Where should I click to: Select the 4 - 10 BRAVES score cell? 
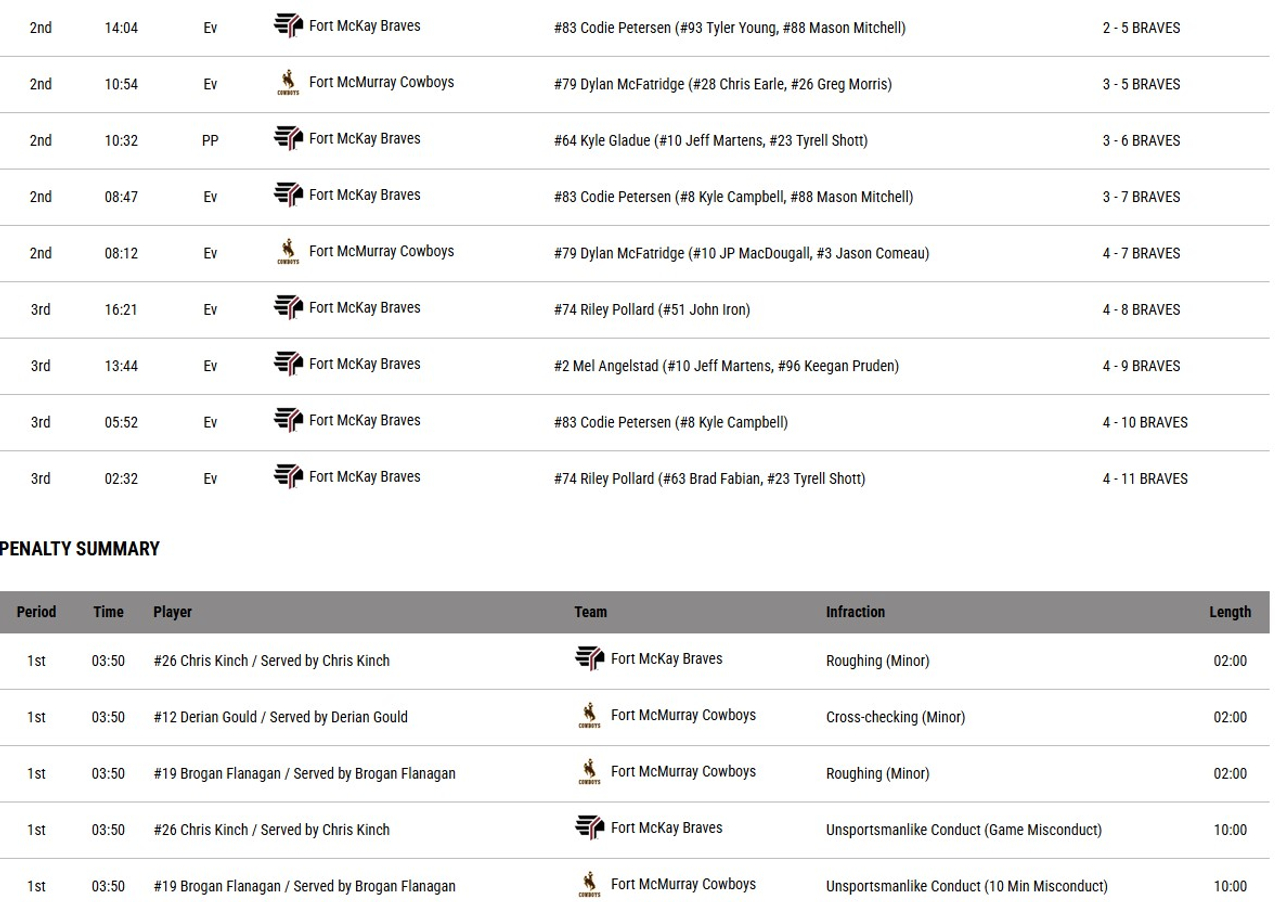(x=1145, y=423)
